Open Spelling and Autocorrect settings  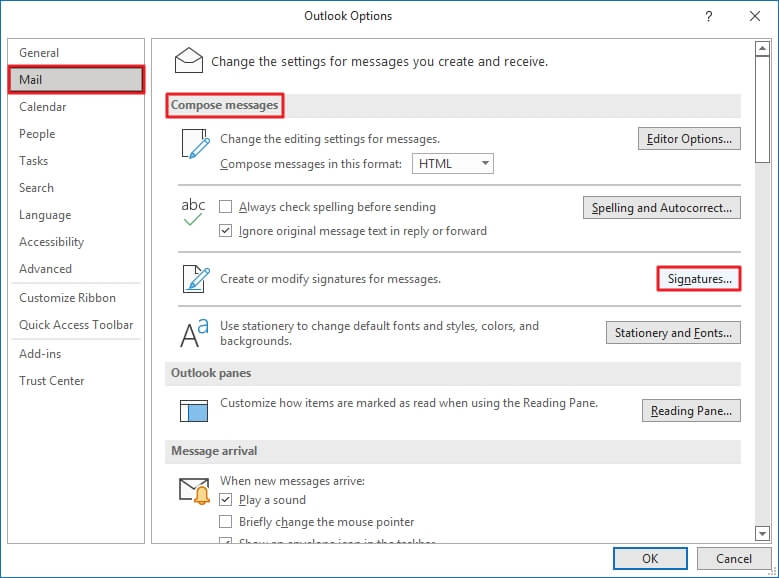[661, 208]
